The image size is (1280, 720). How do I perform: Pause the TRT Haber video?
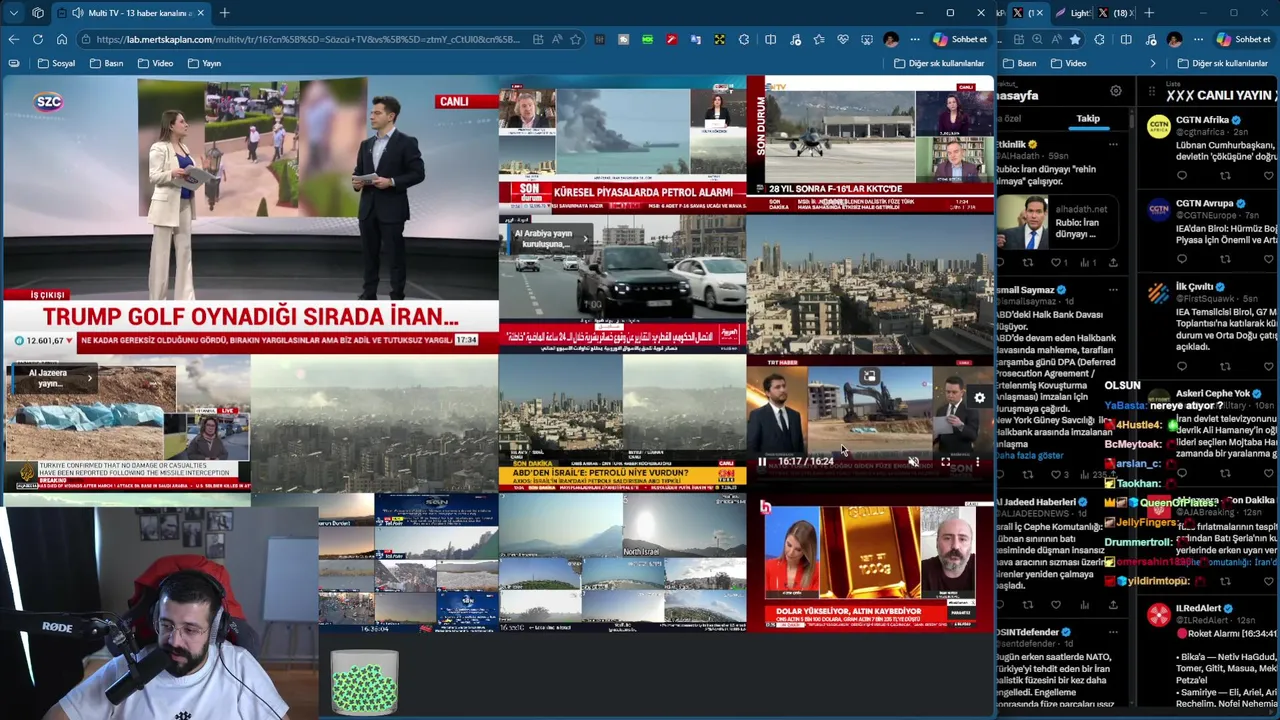(762, 462)
